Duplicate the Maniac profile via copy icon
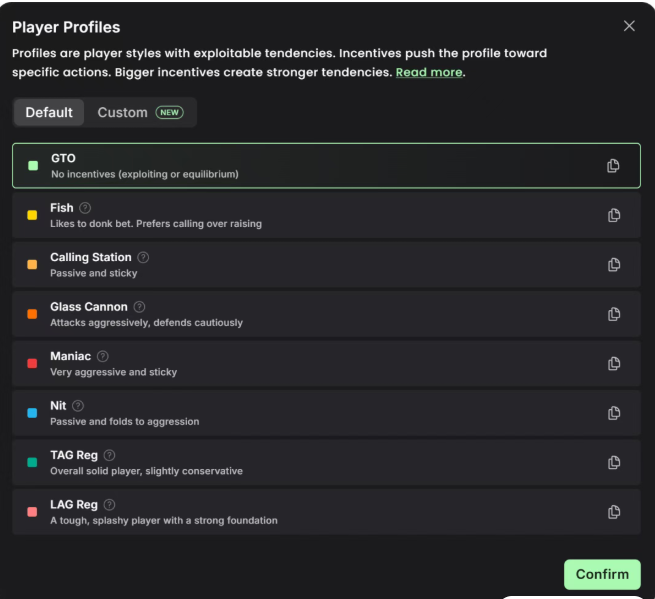 coord(613,363)
